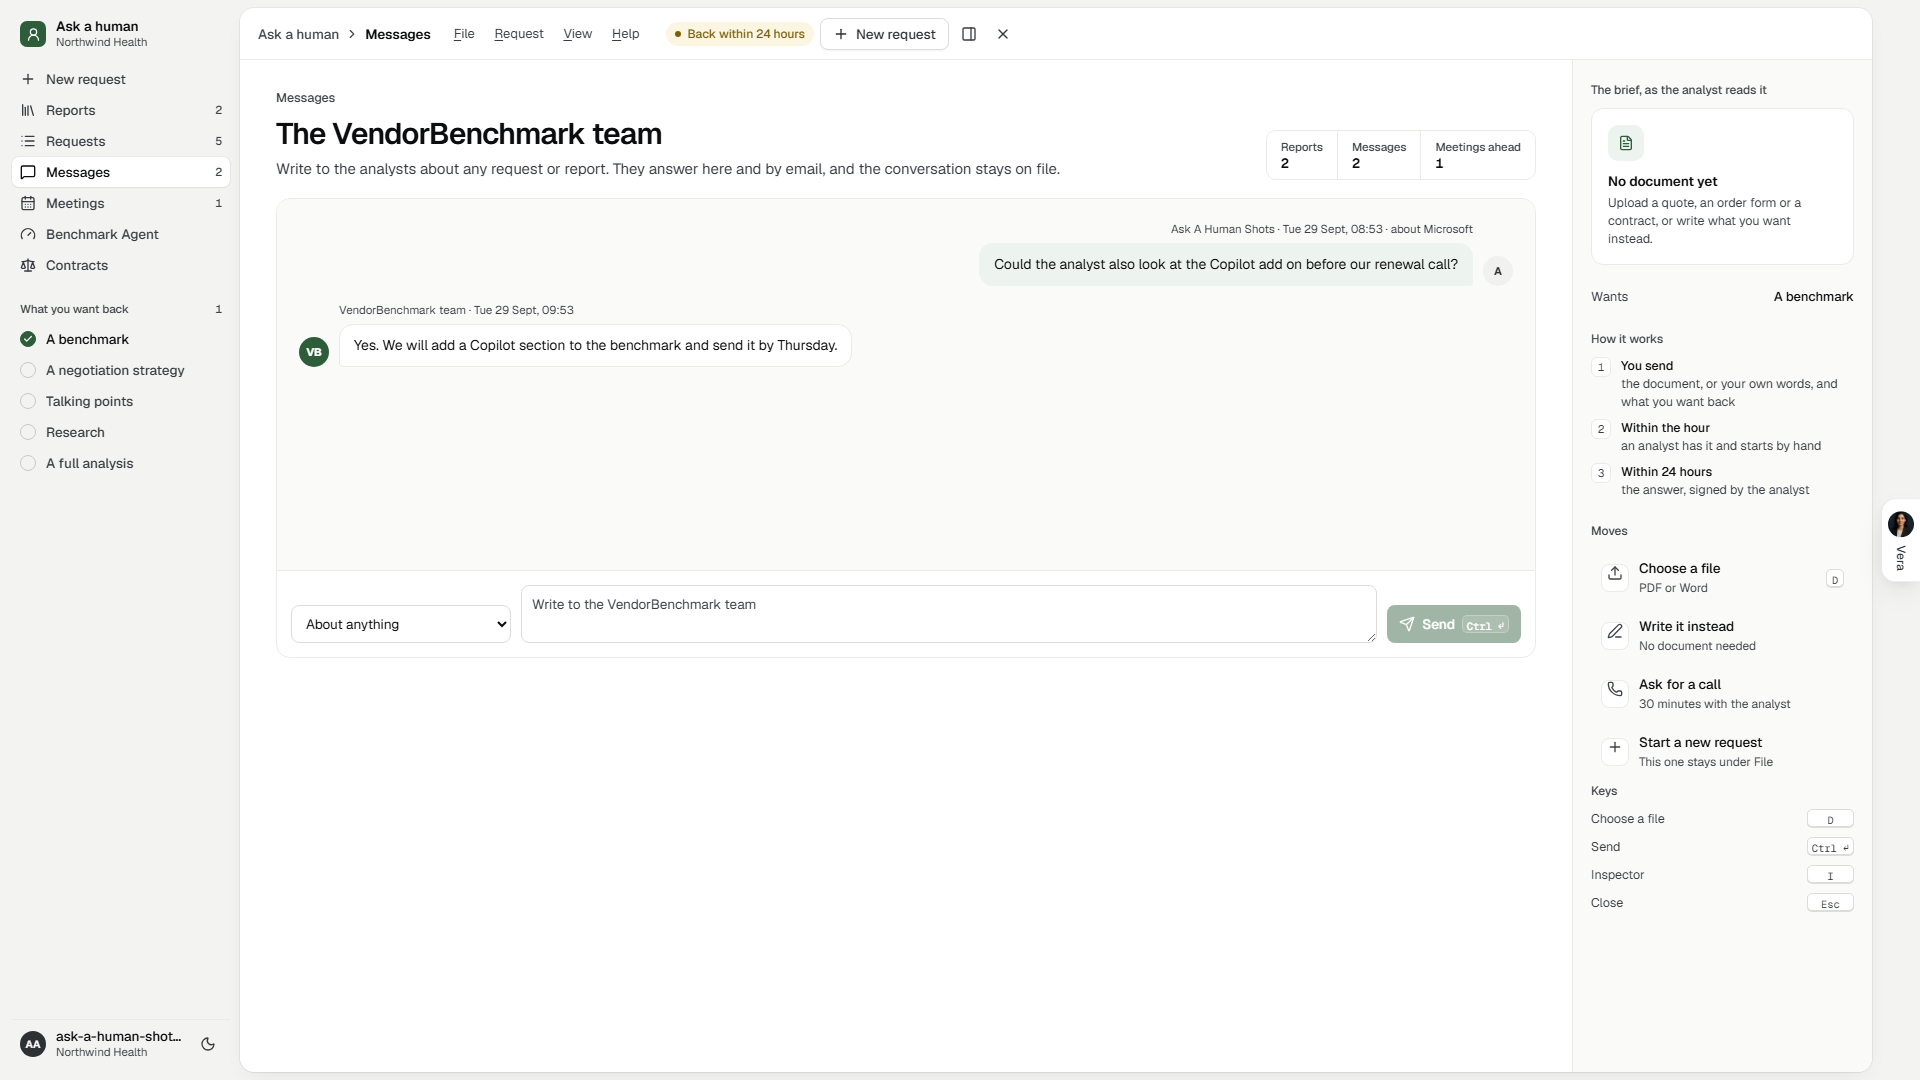
Task: Click the VB avatar of VendorBenchmark team
Action: (314, 352)
